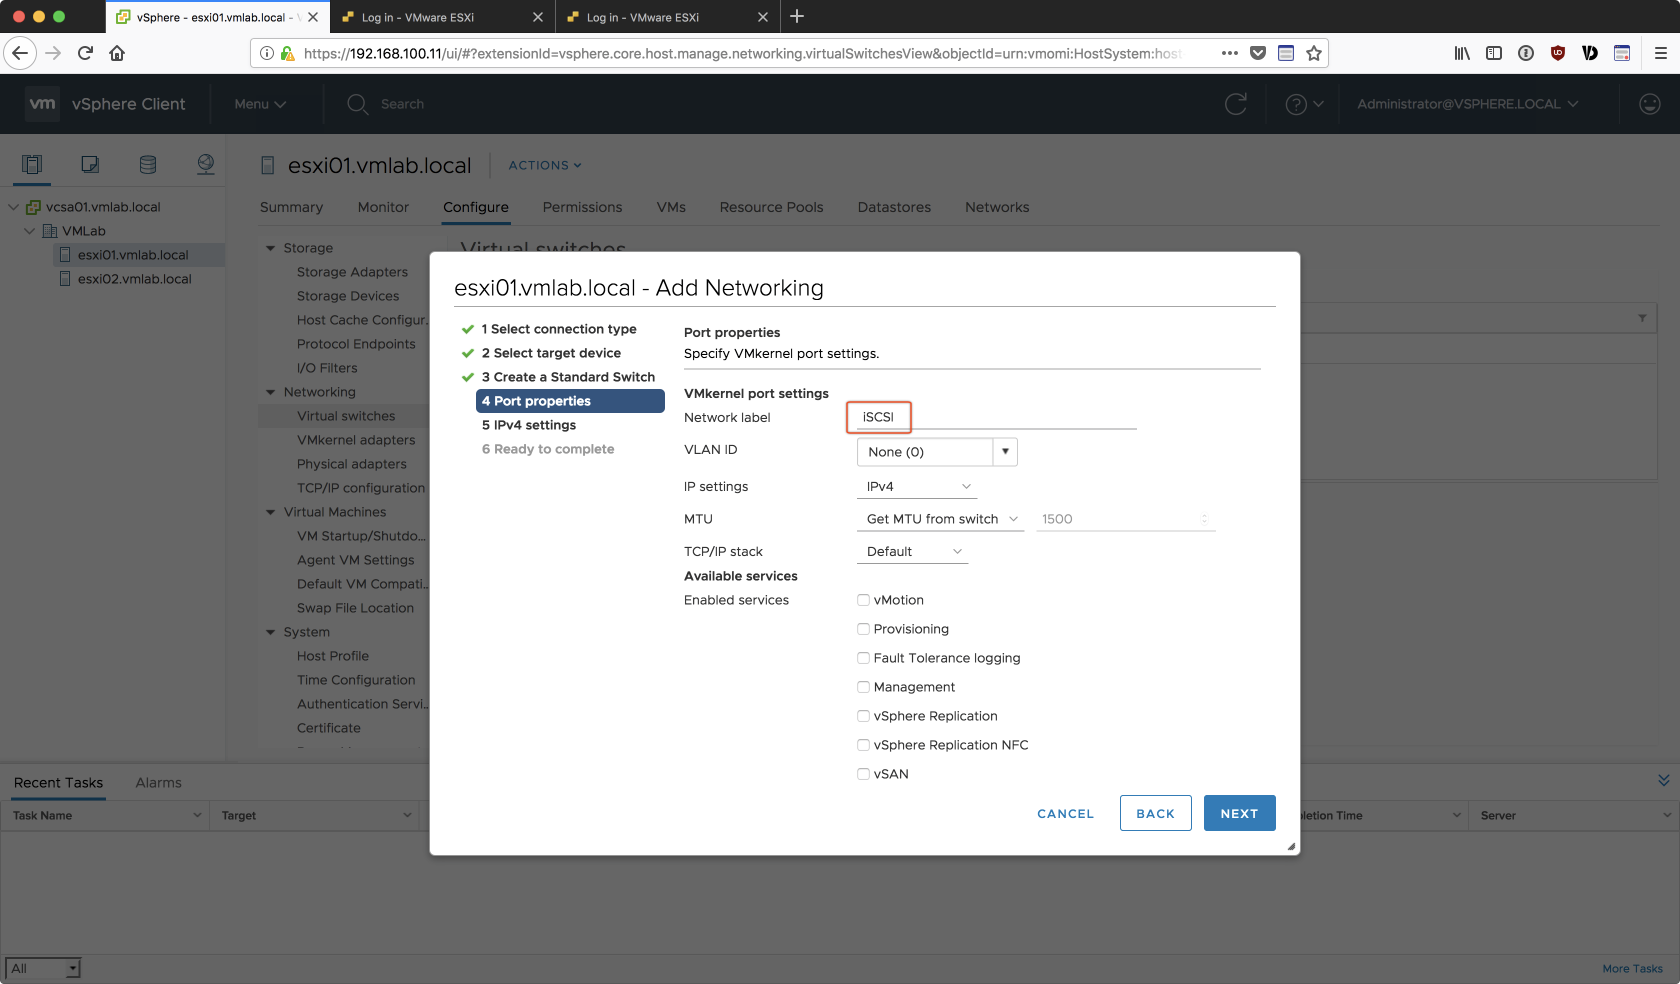
Task: Open the Hosts and Clusters inventory icon
Action: (32, 164)
